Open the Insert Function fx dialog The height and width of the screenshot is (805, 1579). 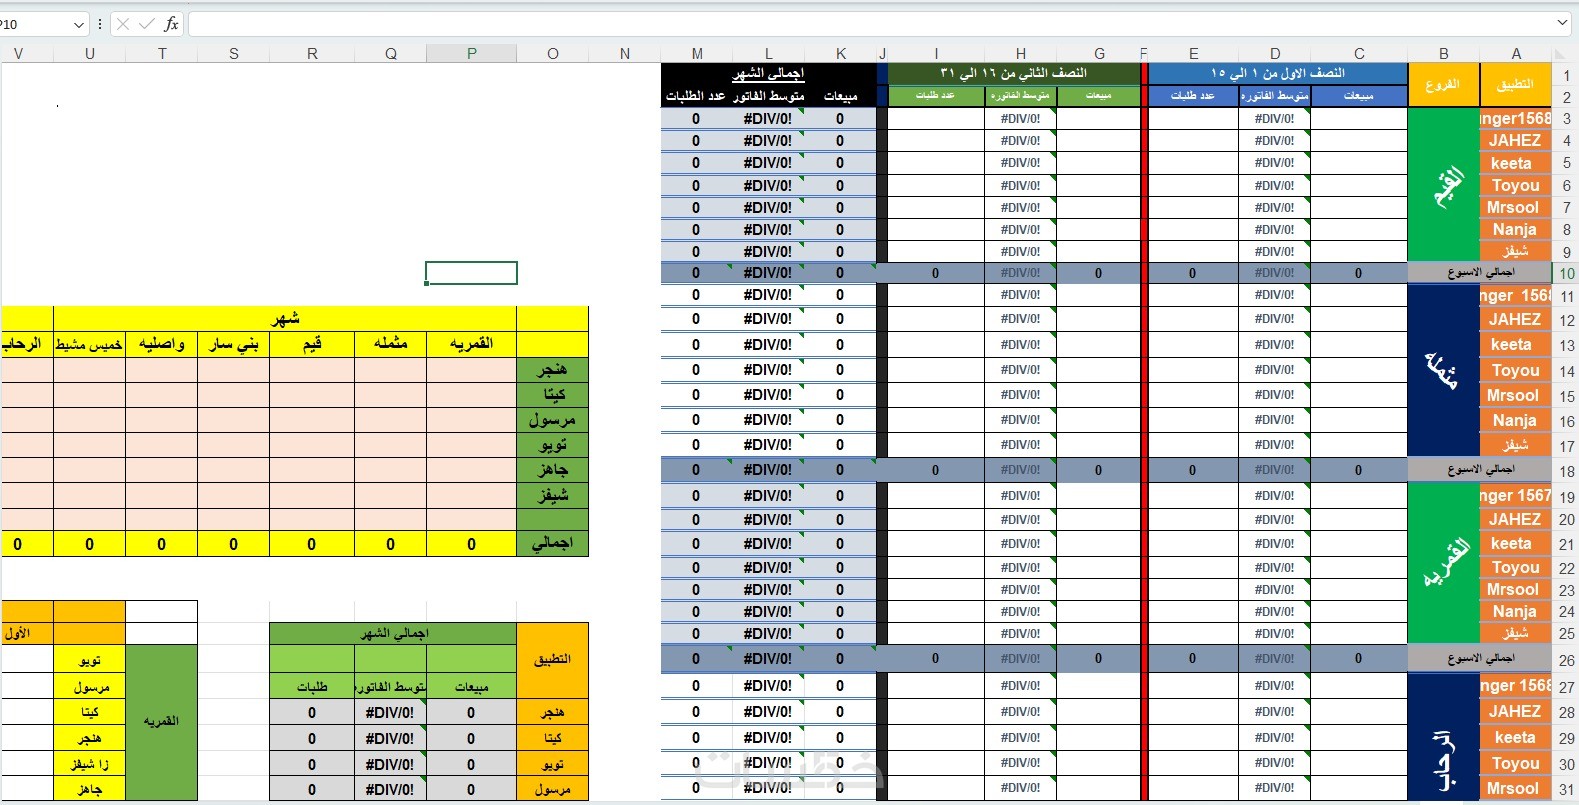point(171,24)
